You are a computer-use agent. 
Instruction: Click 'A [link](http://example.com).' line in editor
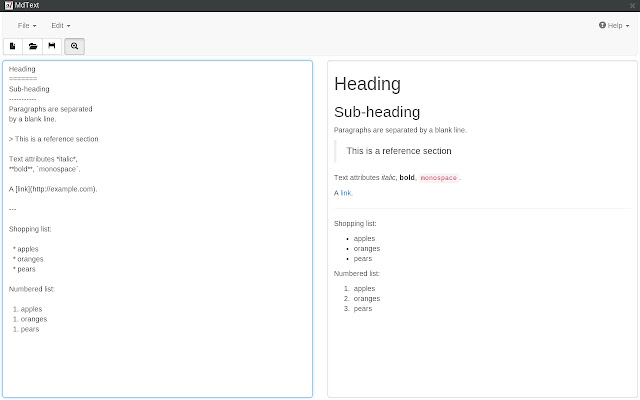(53, 189)
